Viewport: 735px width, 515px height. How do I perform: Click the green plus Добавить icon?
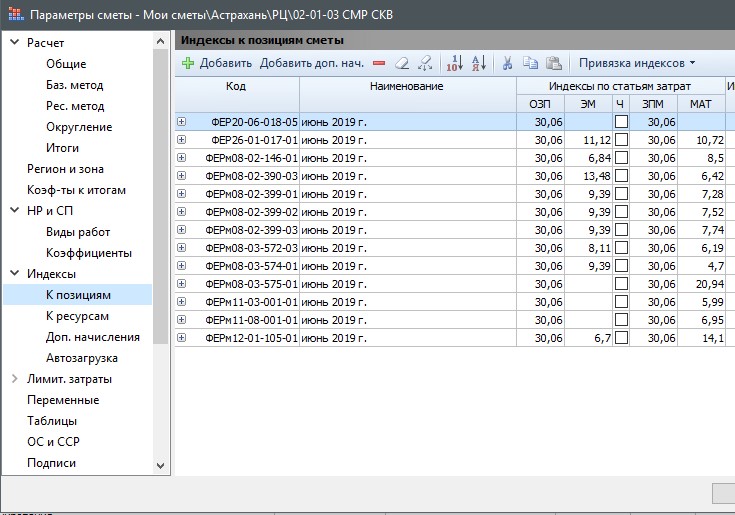(x=188, y=63)
